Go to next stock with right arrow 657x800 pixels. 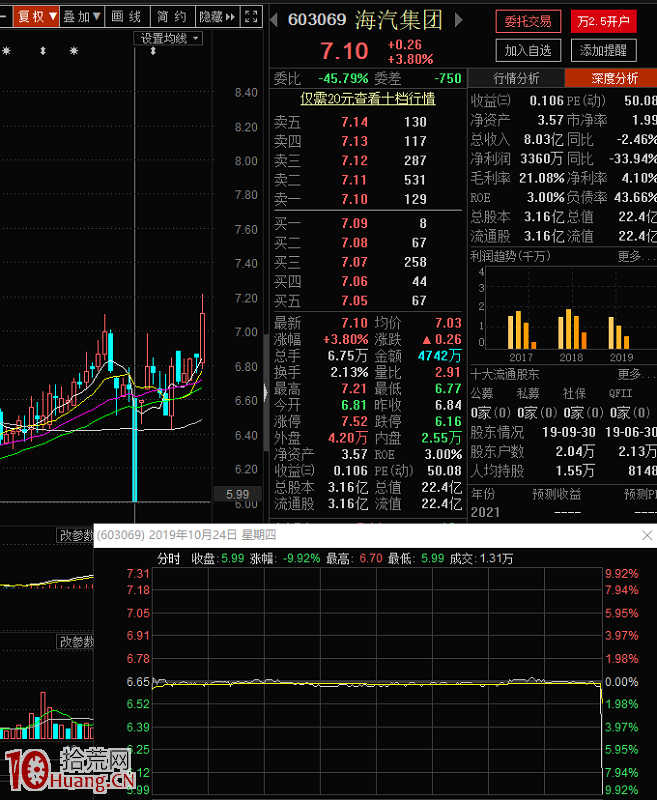point(459,20)
